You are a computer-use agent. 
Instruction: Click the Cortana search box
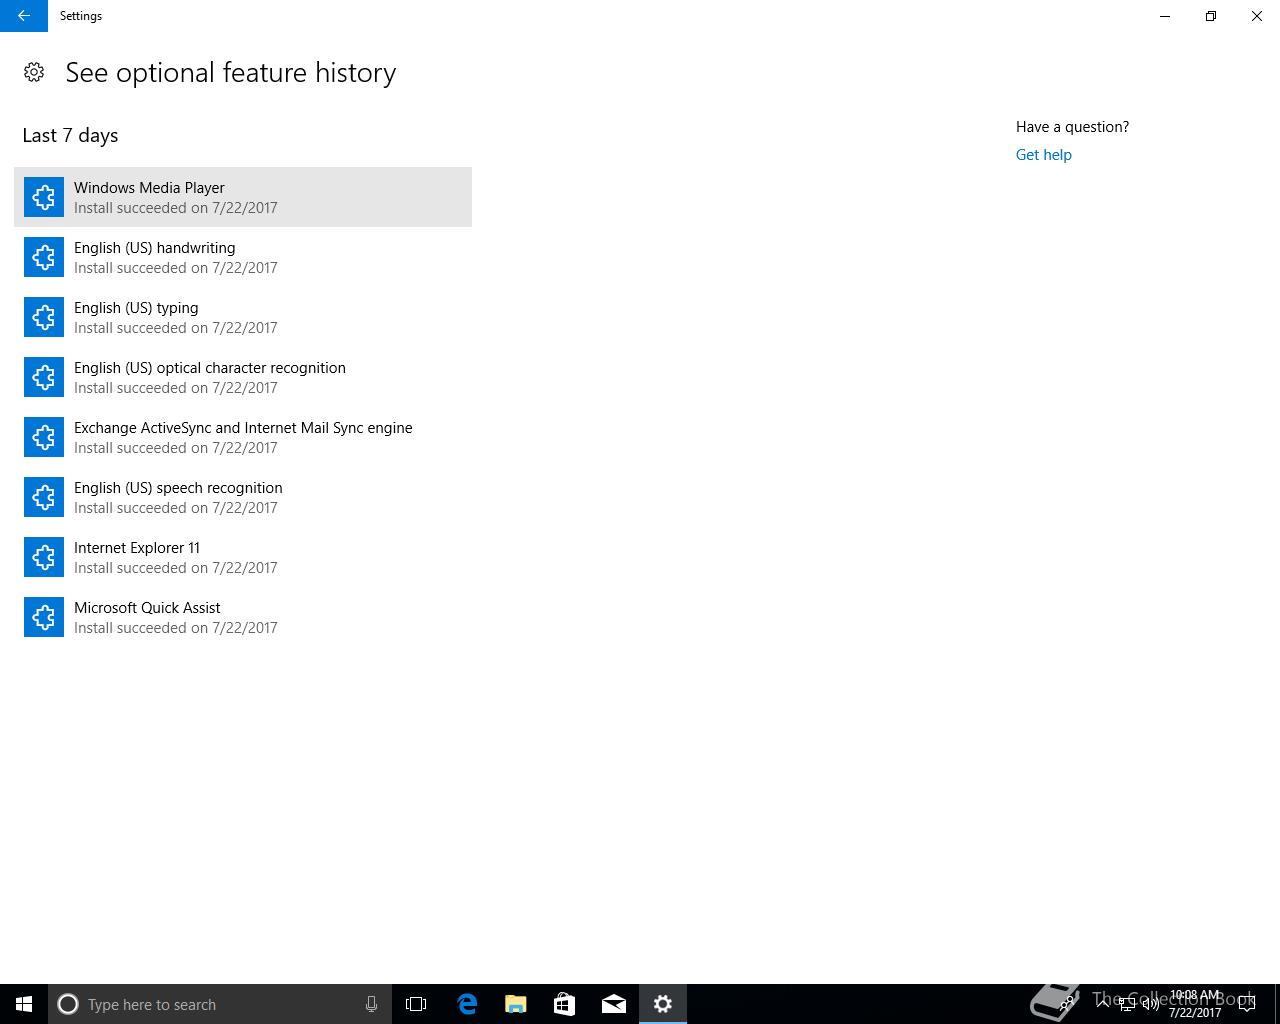point(219,1004)
